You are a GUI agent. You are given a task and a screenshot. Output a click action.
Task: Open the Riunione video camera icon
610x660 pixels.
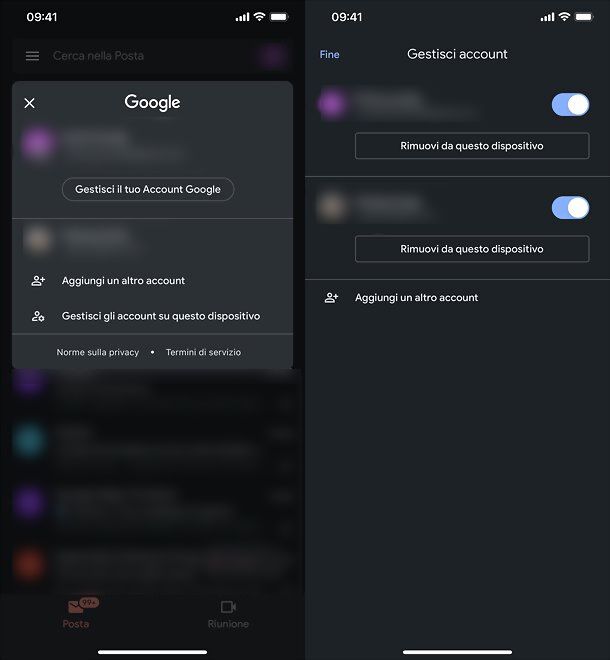(228, 607)
